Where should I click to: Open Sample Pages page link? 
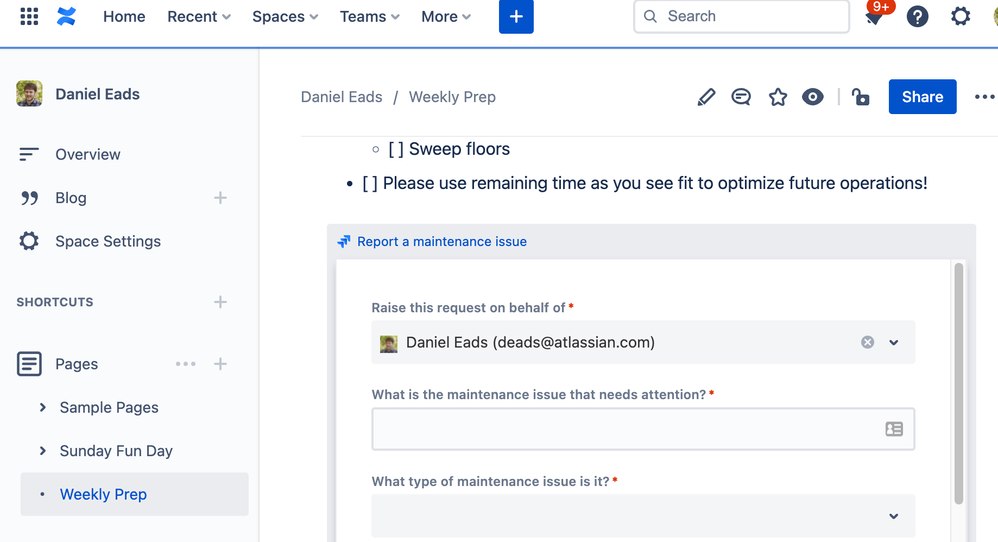tap(109, 407)
